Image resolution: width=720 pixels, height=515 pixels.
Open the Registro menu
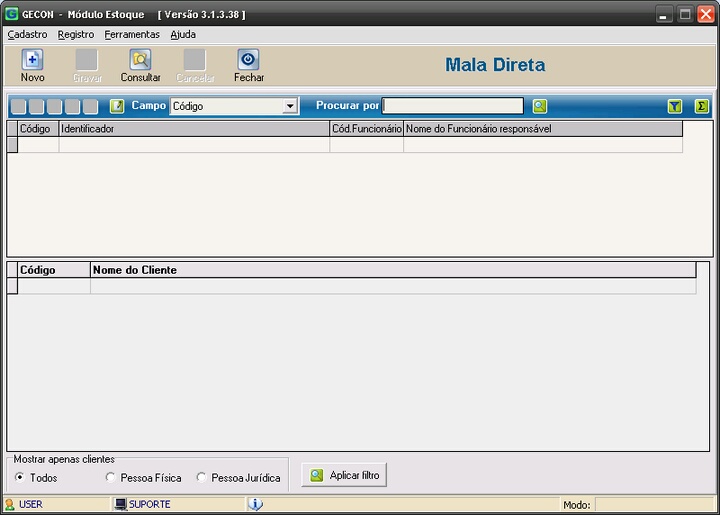(x=76, y=34)
